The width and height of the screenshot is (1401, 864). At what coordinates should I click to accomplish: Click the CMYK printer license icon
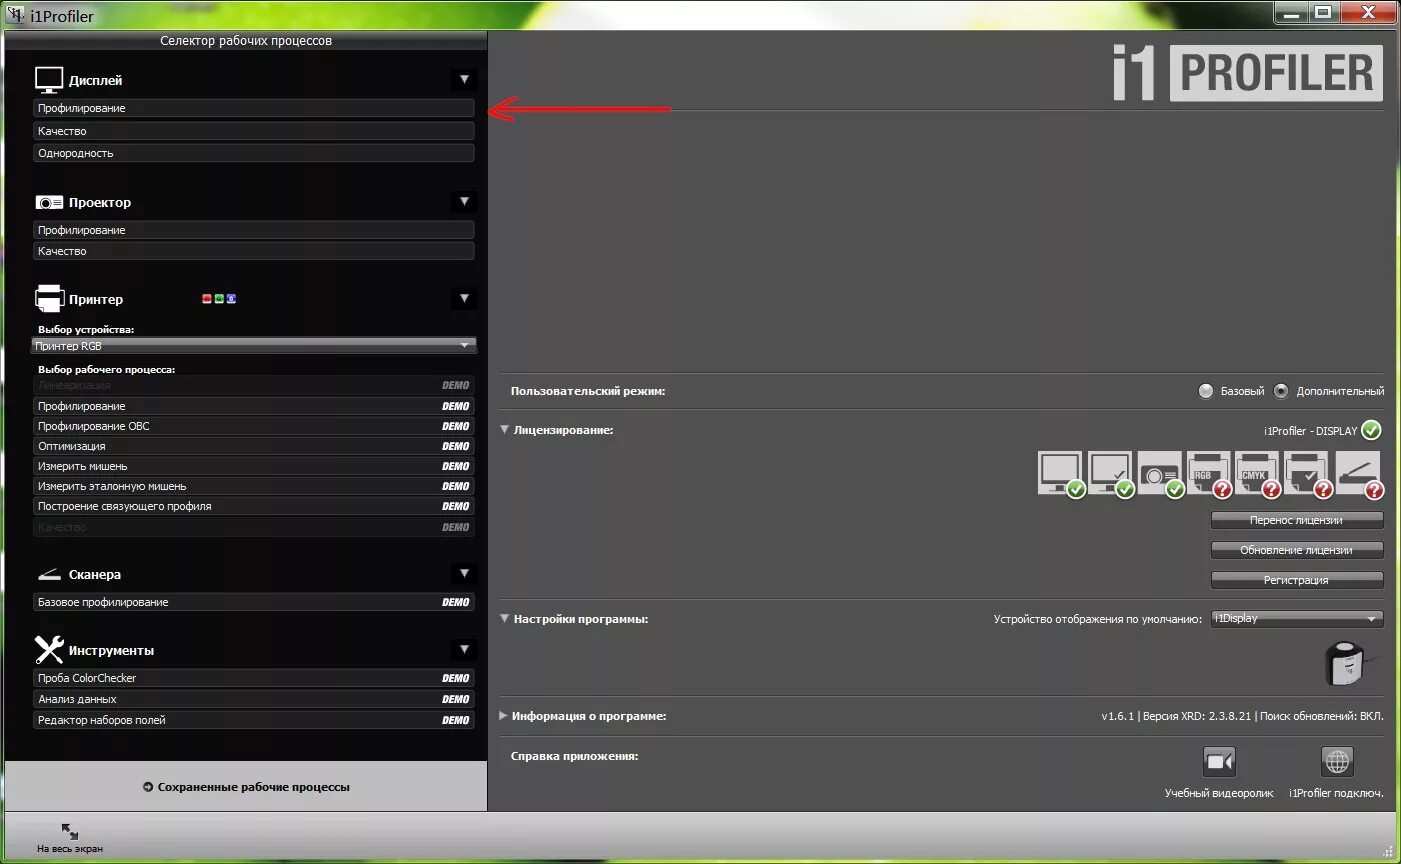(x=1258, y=474)
